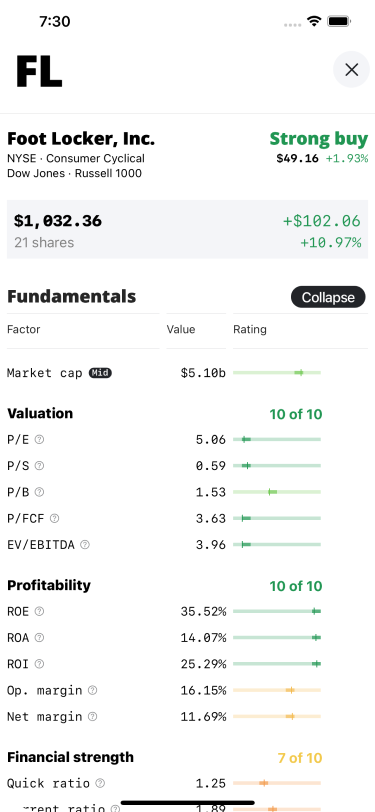Tap the Market cap rating bar
The height and width of the screenshot is (812, 375).
[277, 372]
